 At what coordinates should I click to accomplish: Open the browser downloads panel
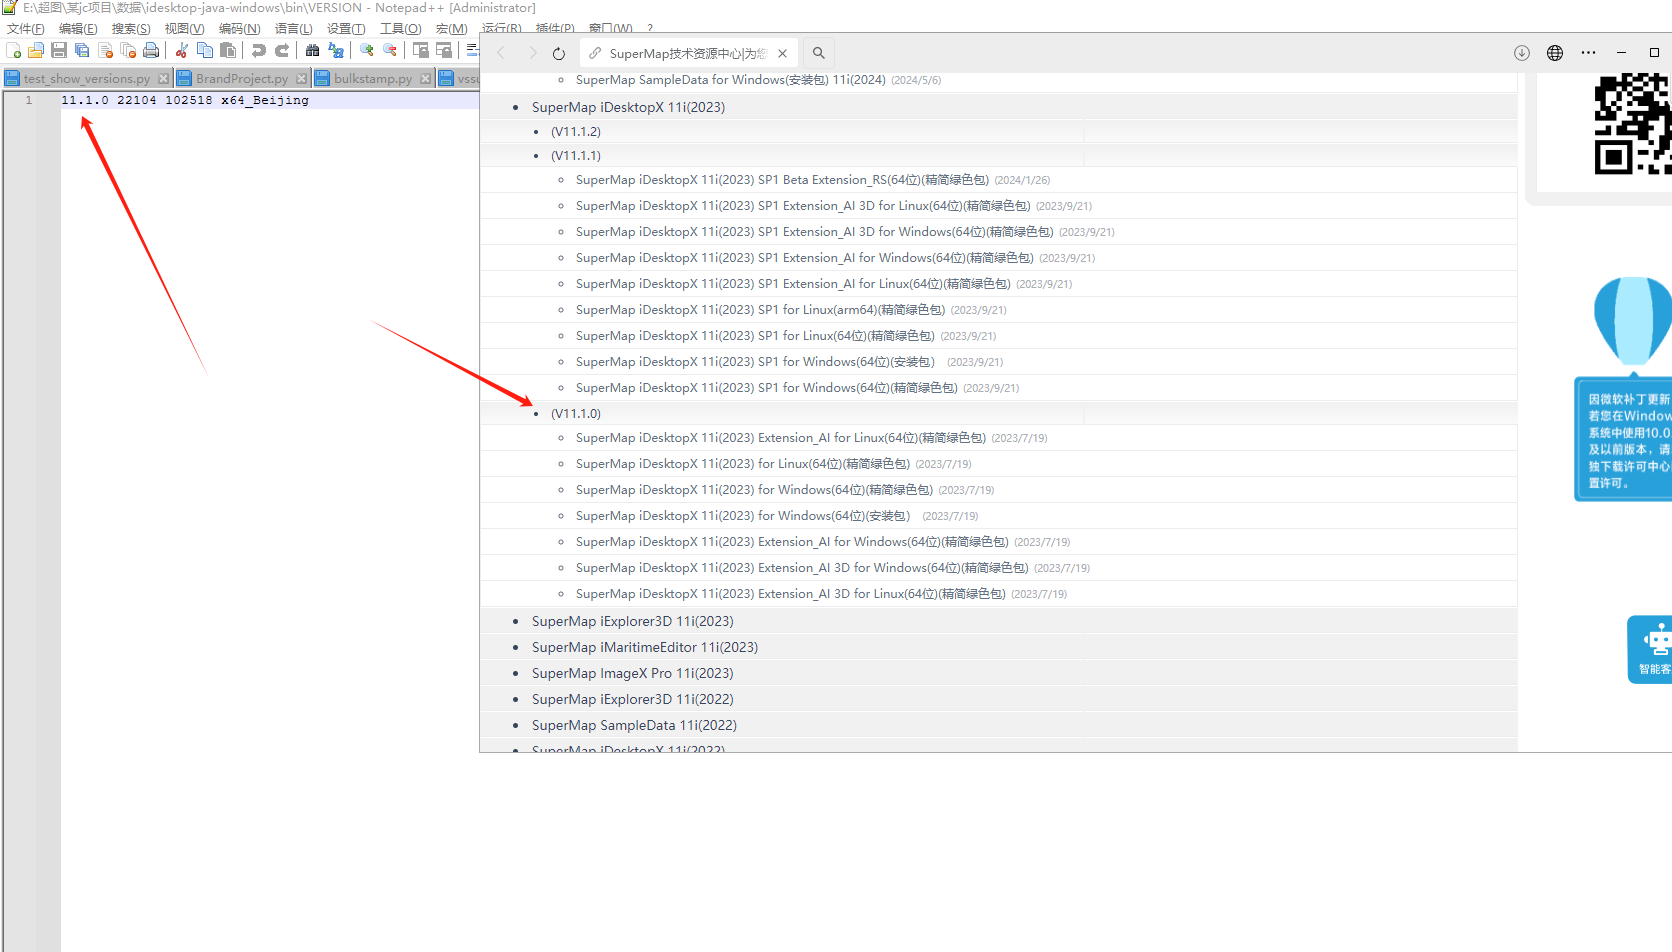pos(1522,52)
